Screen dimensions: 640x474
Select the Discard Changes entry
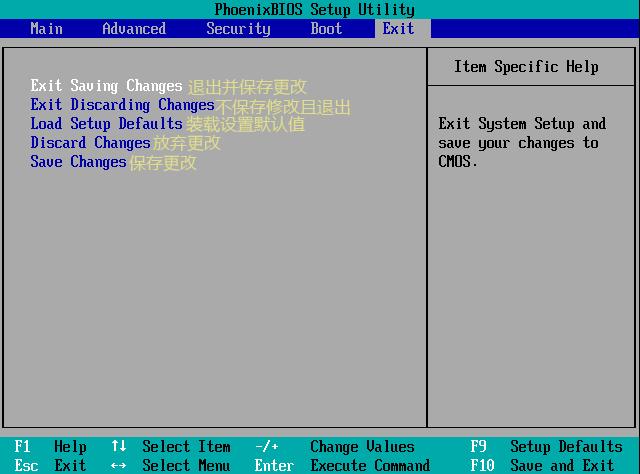tap(91, 143)
